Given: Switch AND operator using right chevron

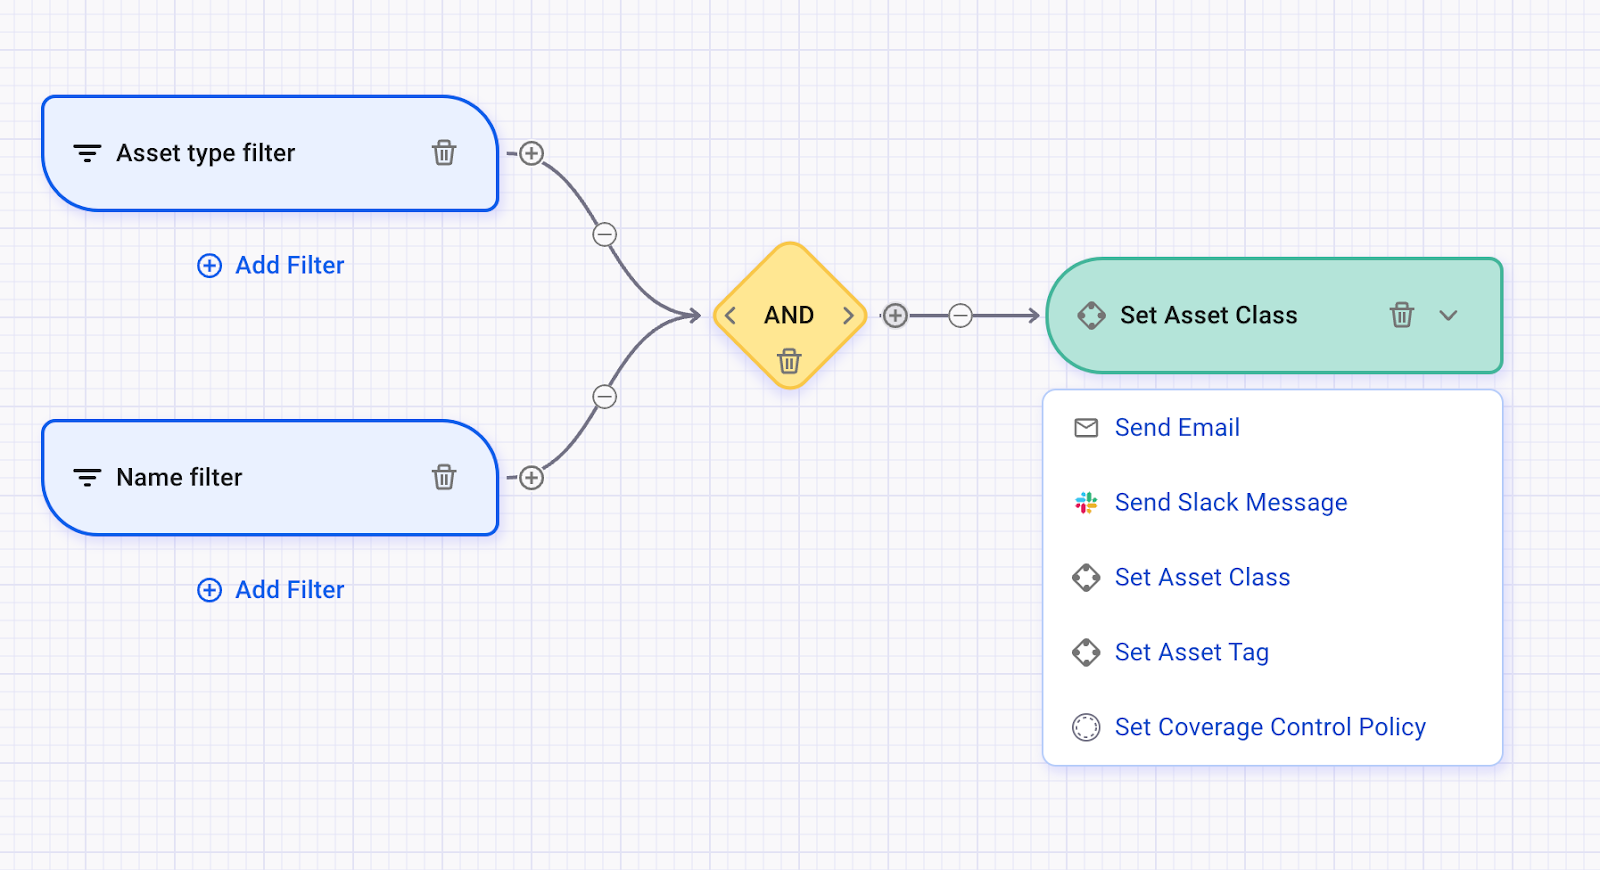Looking at the screenshot, I should (848, 316).
